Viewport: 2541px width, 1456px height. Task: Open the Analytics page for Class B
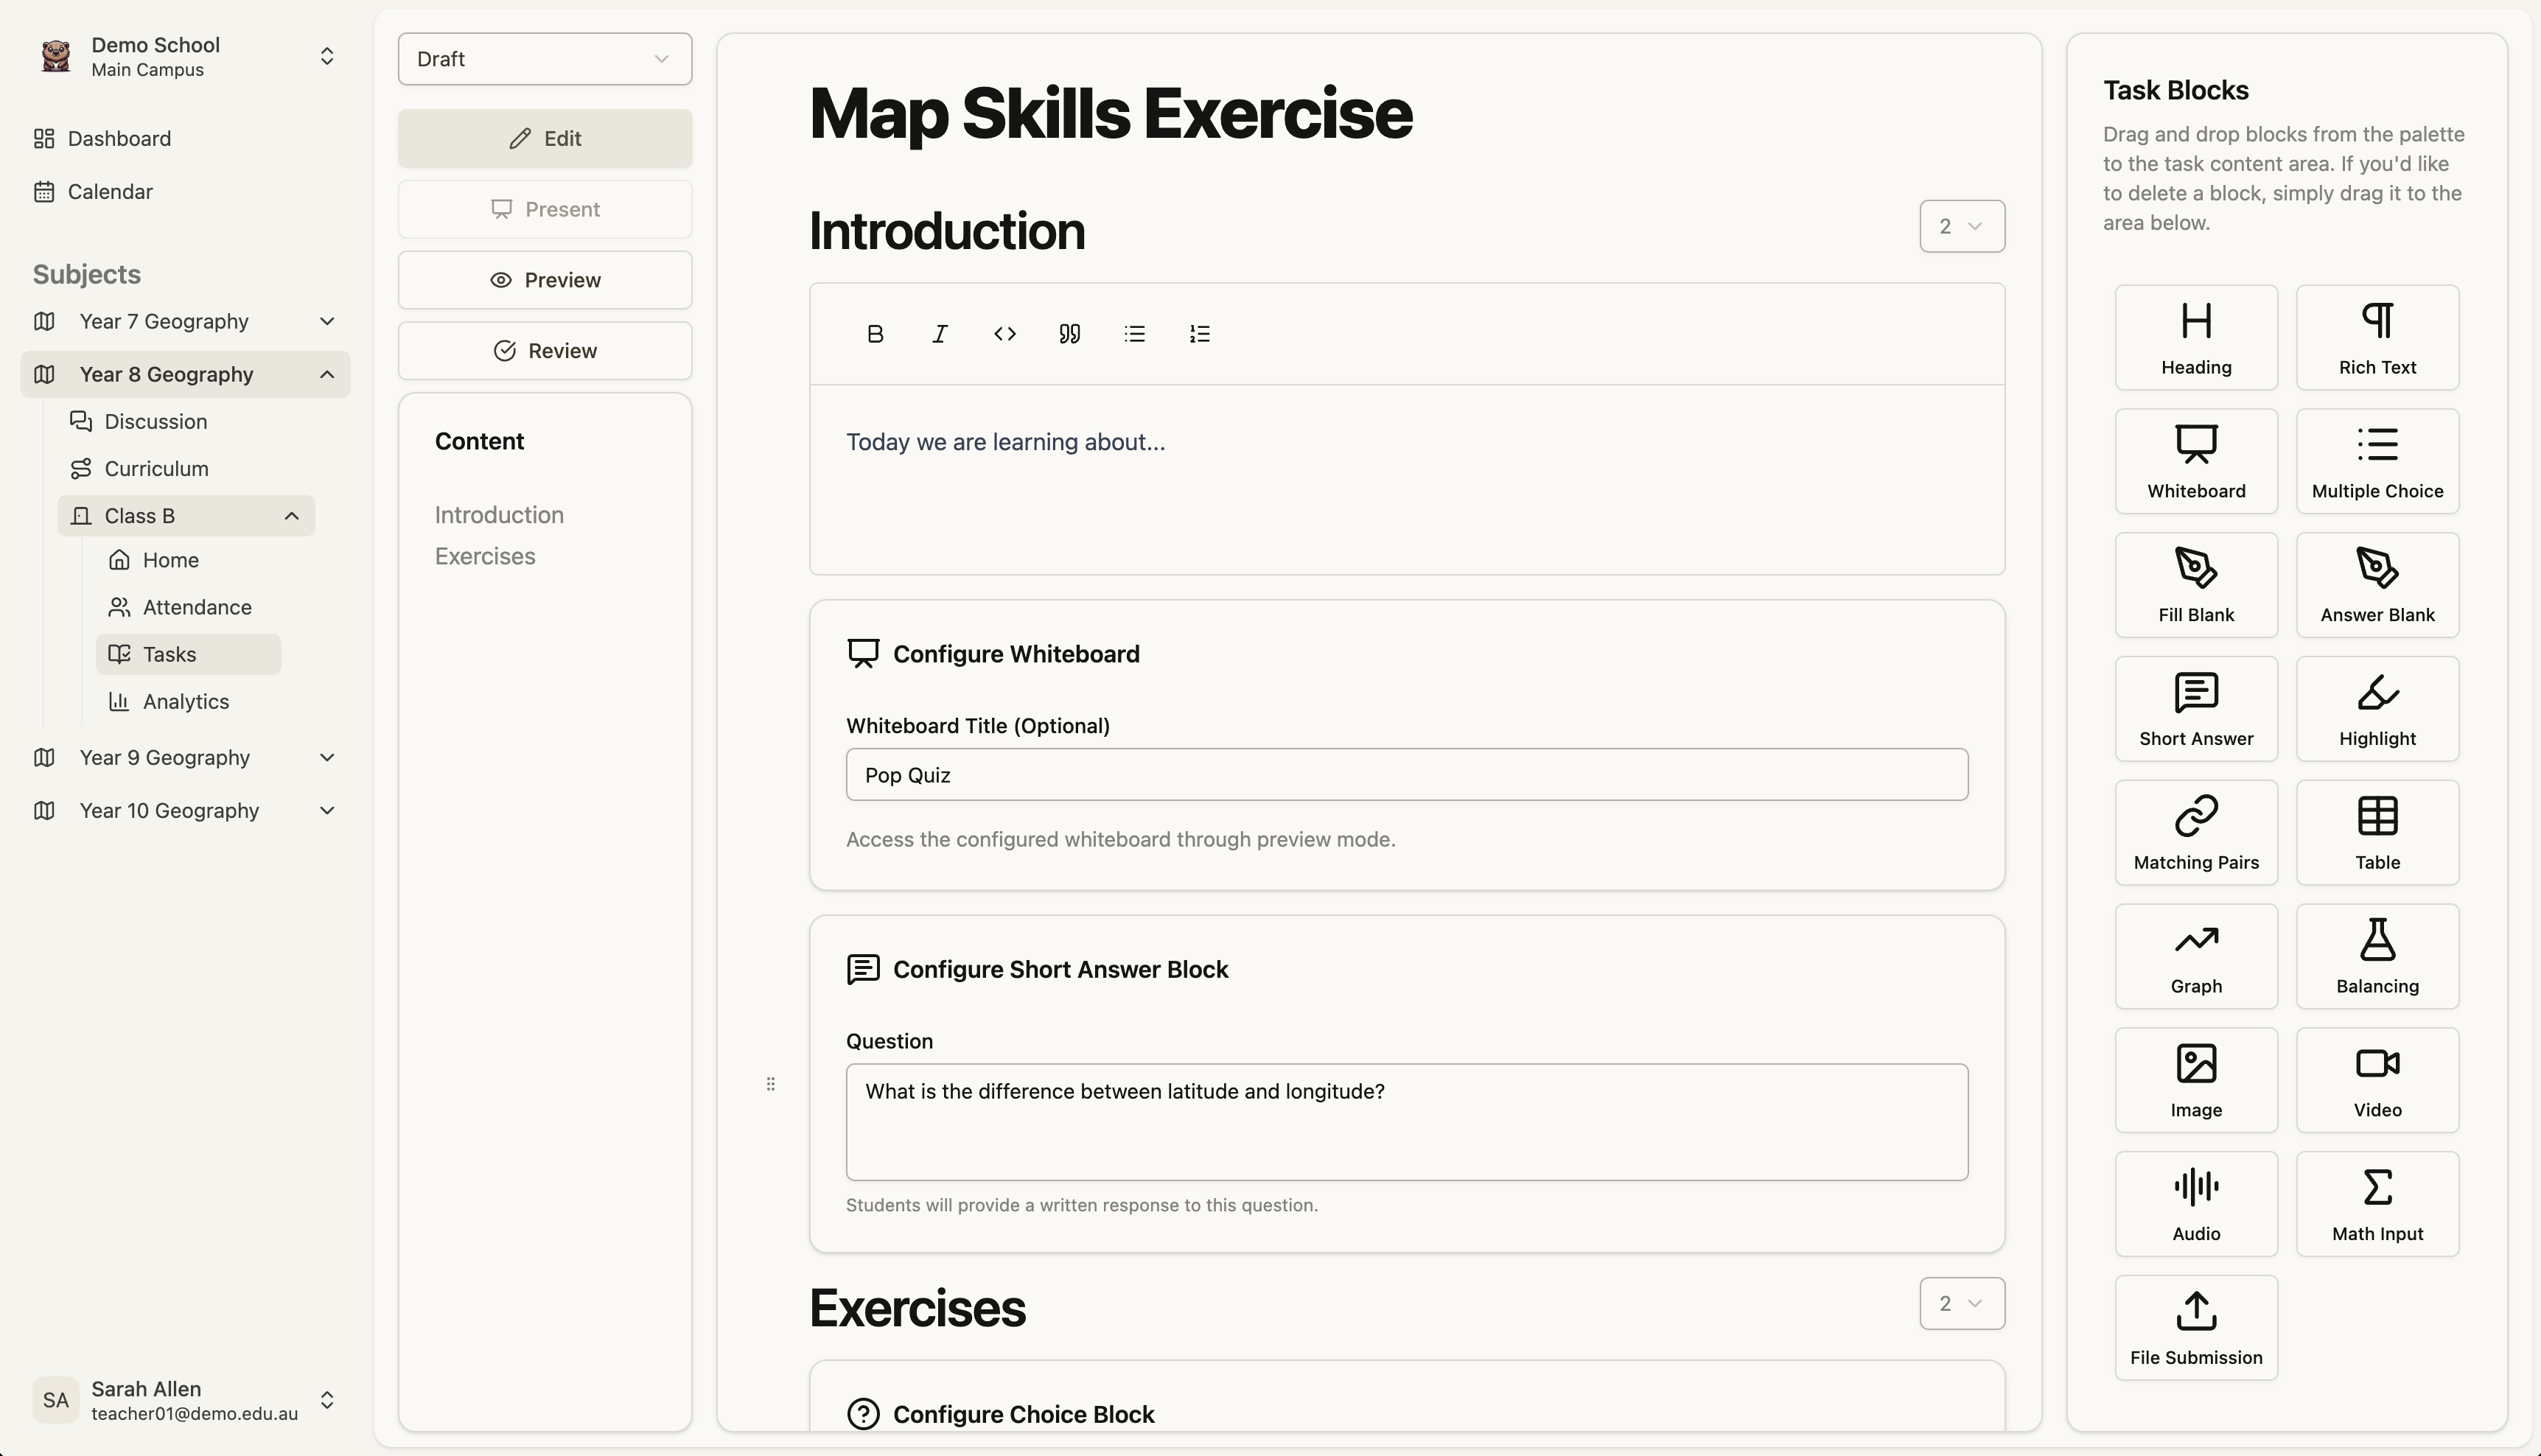point(186,701)
